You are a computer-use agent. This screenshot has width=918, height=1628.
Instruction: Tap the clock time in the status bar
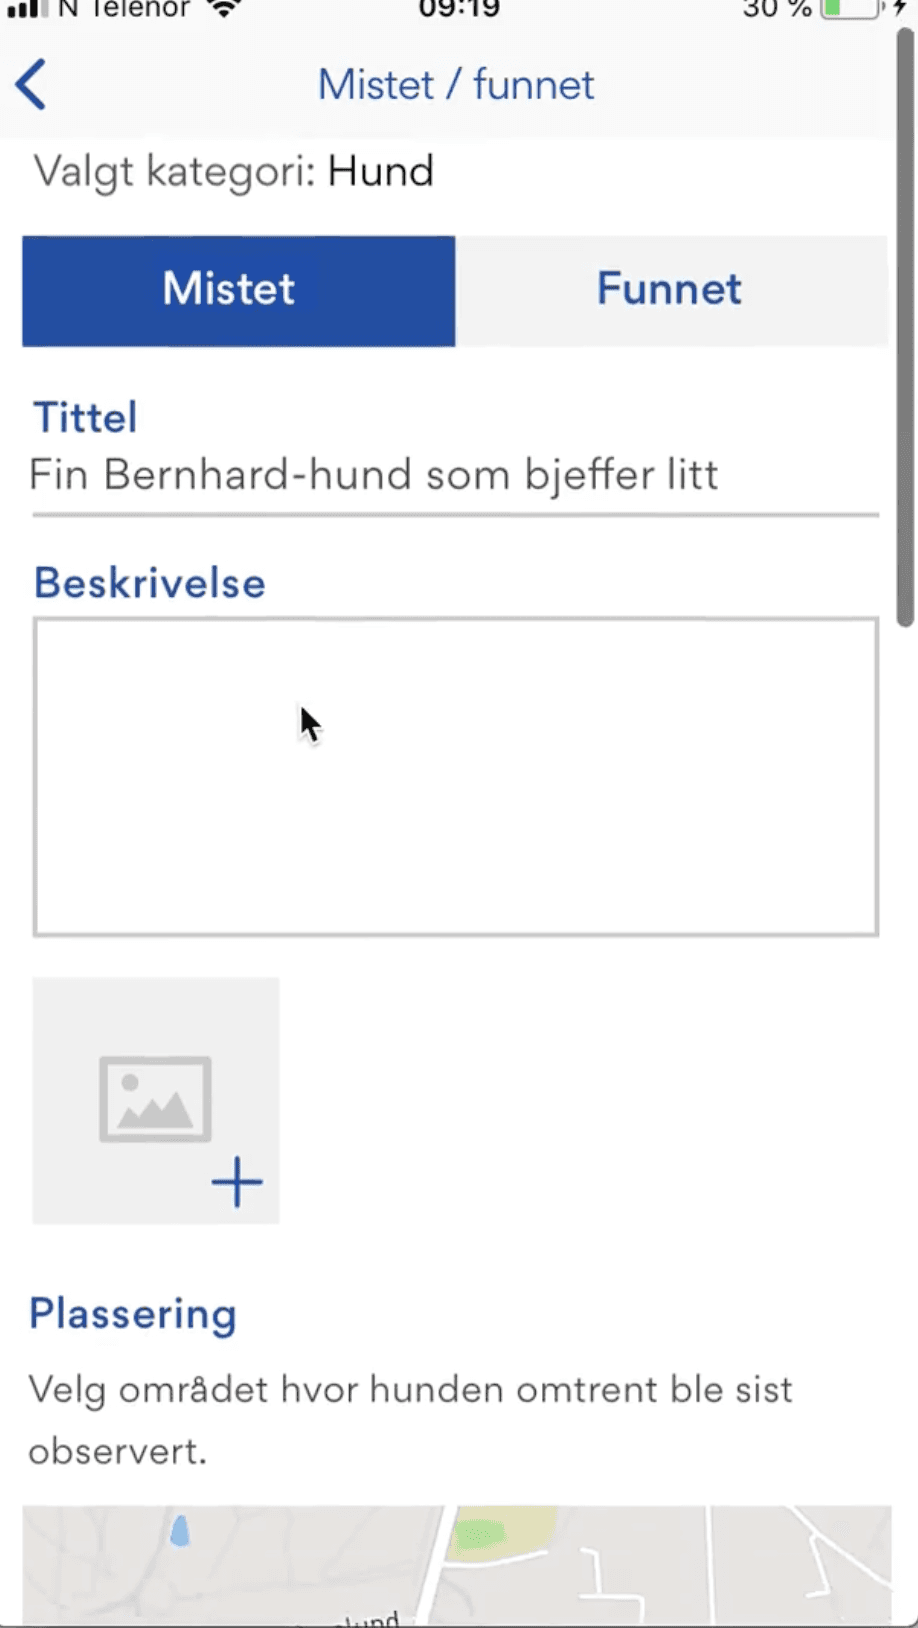click(459, 10)
